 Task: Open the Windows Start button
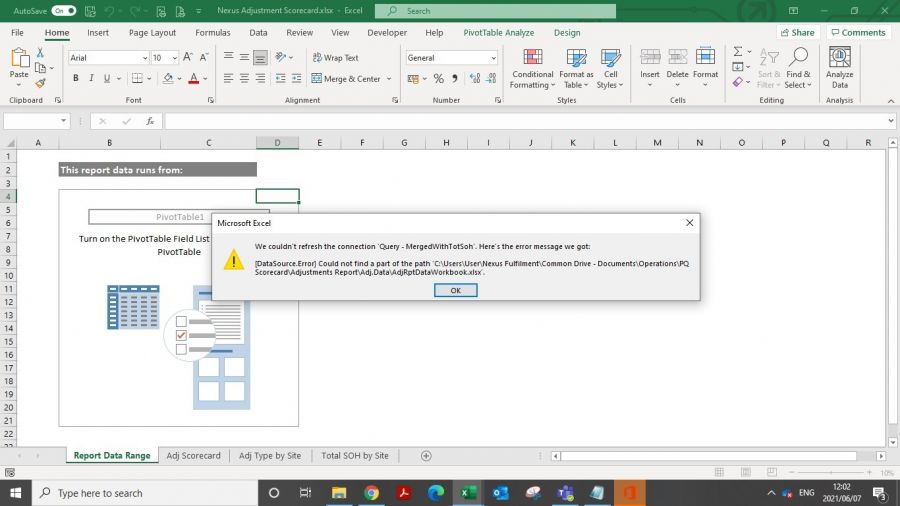point(15,493)
